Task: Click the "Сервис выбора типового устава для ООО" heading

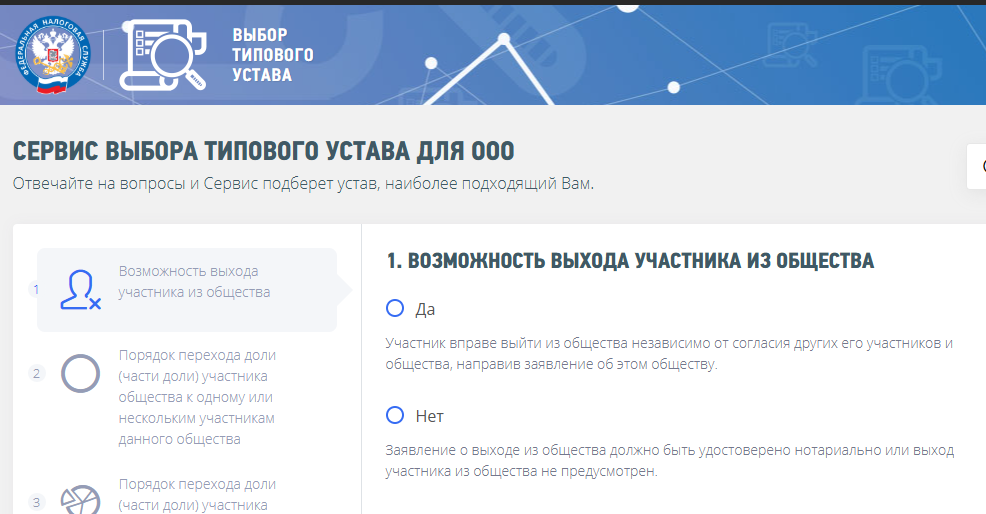Action: [264, 152]
